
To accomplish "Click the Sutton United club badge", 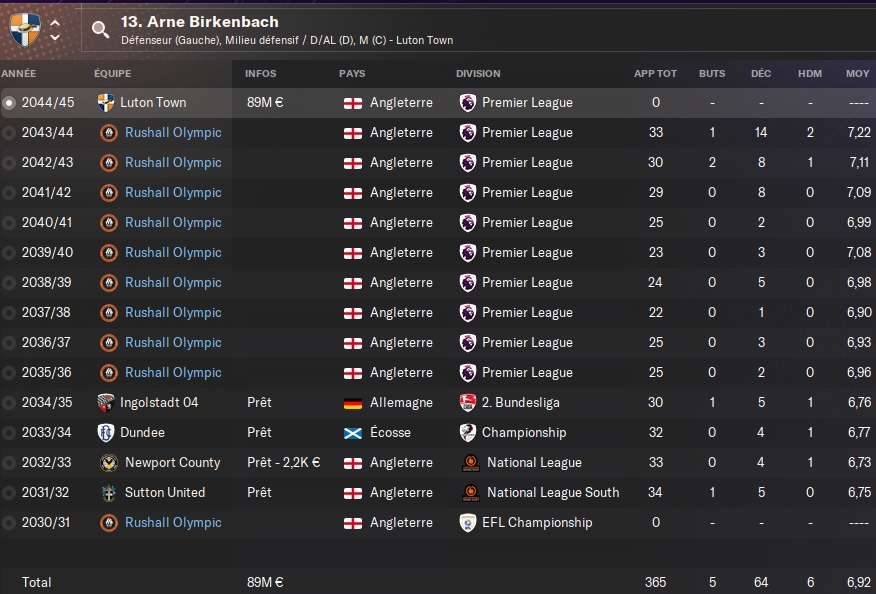I will (108, 493).
